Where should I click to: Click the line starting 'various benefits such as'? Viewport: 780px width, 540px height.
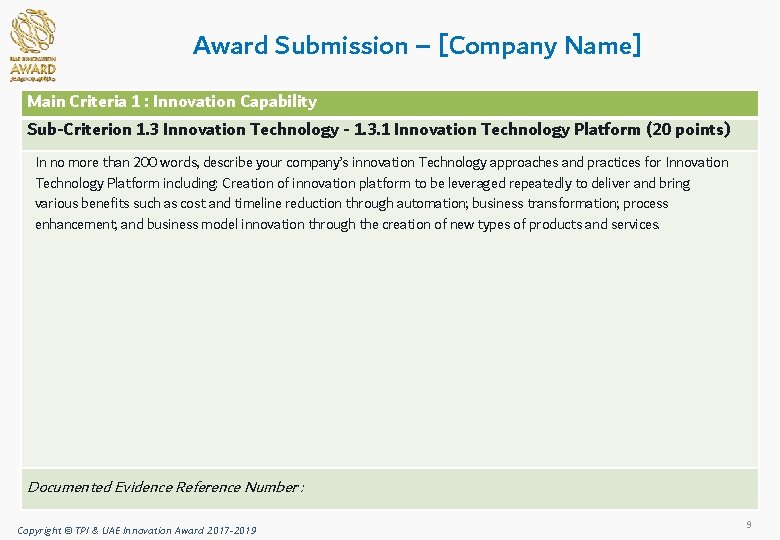tap(351, 203)
